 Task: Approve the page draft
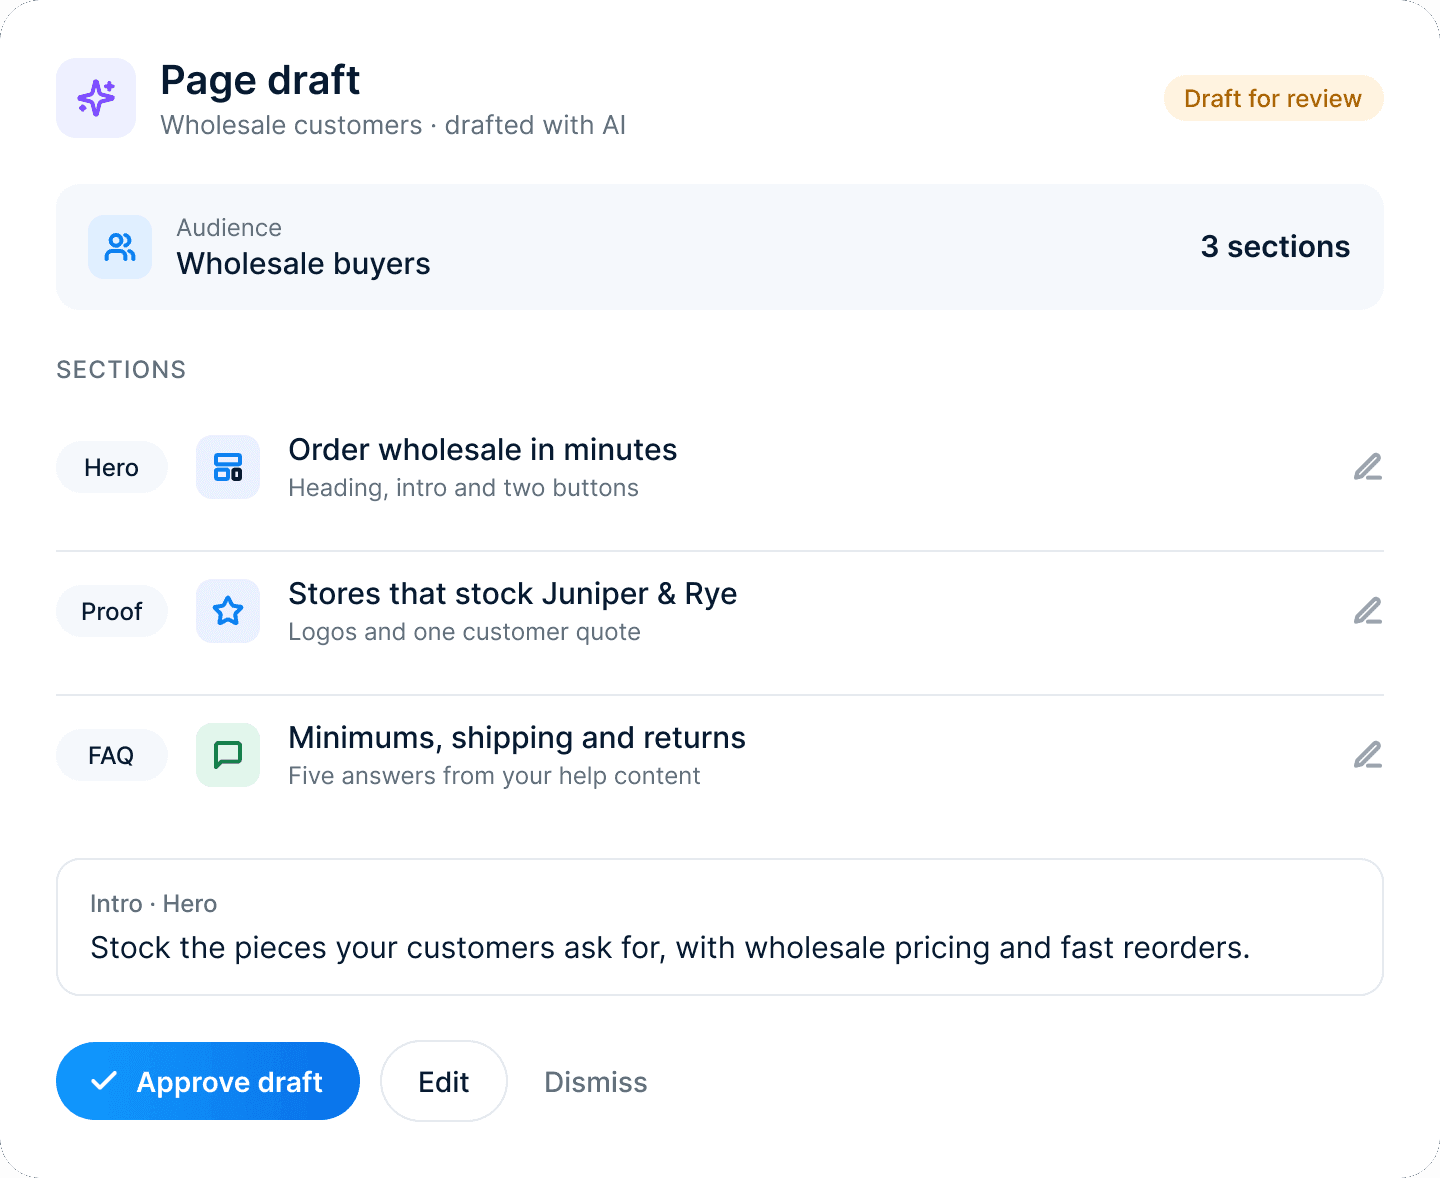point(208,1081)
